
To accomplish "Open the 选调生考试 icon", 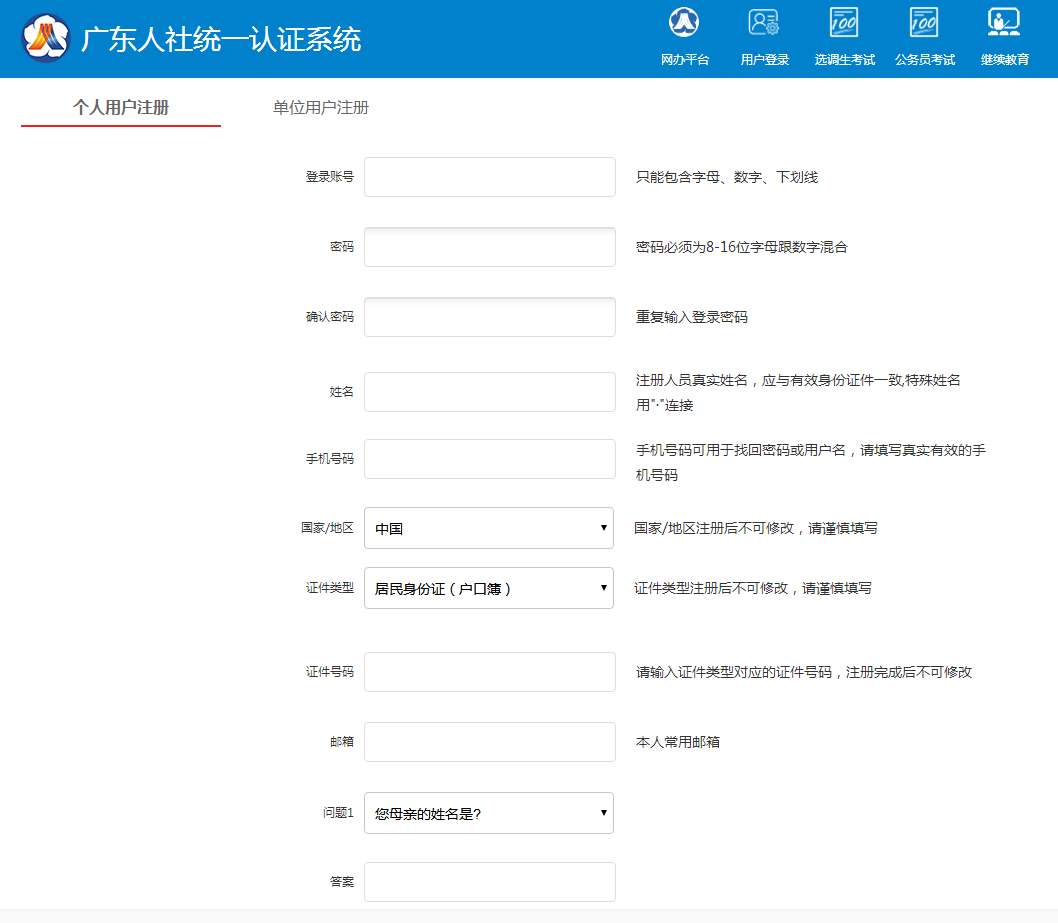I will [844, 22].
